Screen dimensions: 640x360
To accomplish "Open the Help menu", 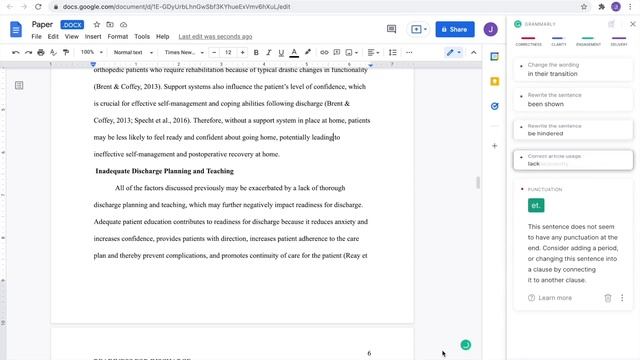I will (162, 36).
